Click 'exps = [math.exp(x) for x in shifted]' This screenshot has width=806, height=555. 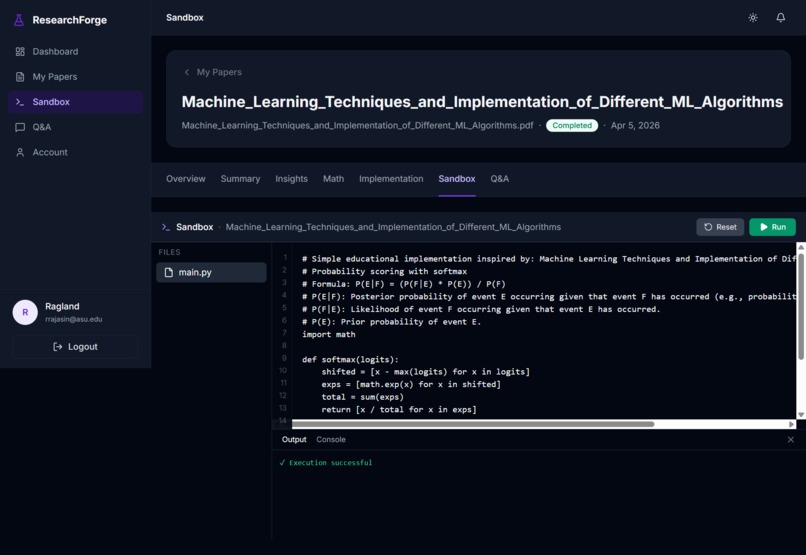411,384
